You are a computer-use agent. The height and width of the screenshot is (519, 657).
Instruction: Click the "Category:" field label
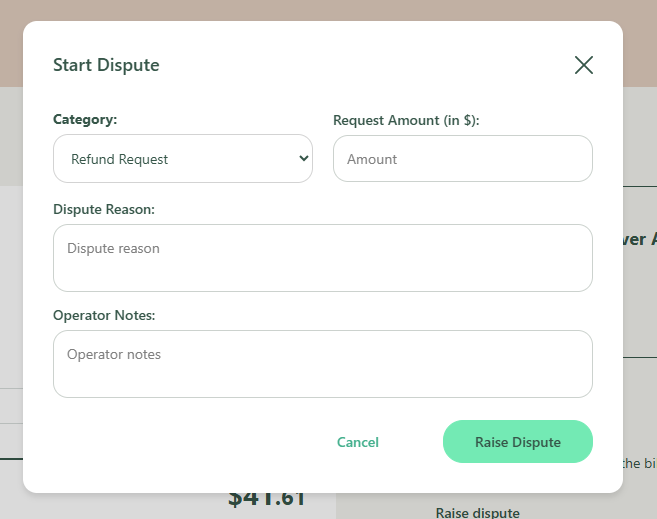(85, 119)
